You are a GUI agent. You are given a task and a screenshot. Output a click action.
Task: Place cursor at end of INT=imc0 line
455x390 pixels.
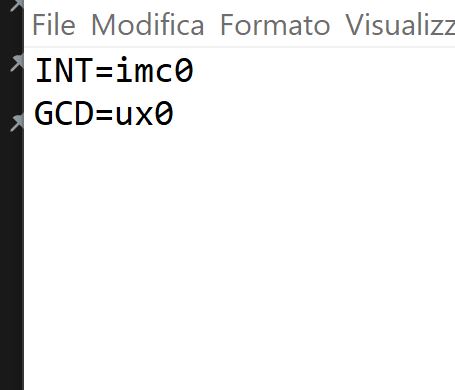pyautogui.click(x=194, y=70)
